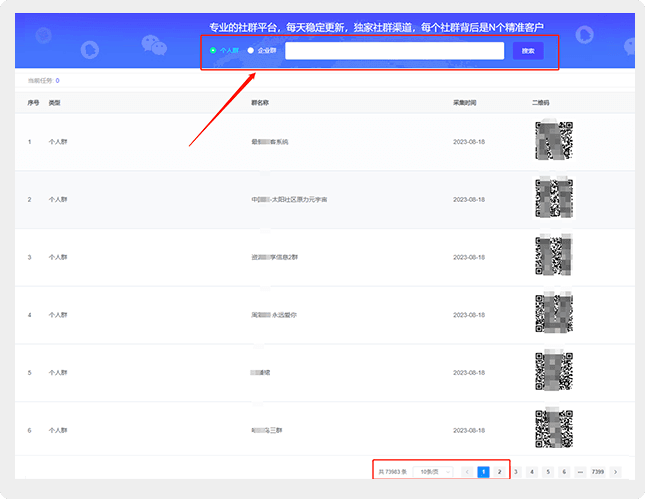Viewport: 645px width, 499px height.
Task: Open QR code thumbnail in row 5
Action: 554,371
